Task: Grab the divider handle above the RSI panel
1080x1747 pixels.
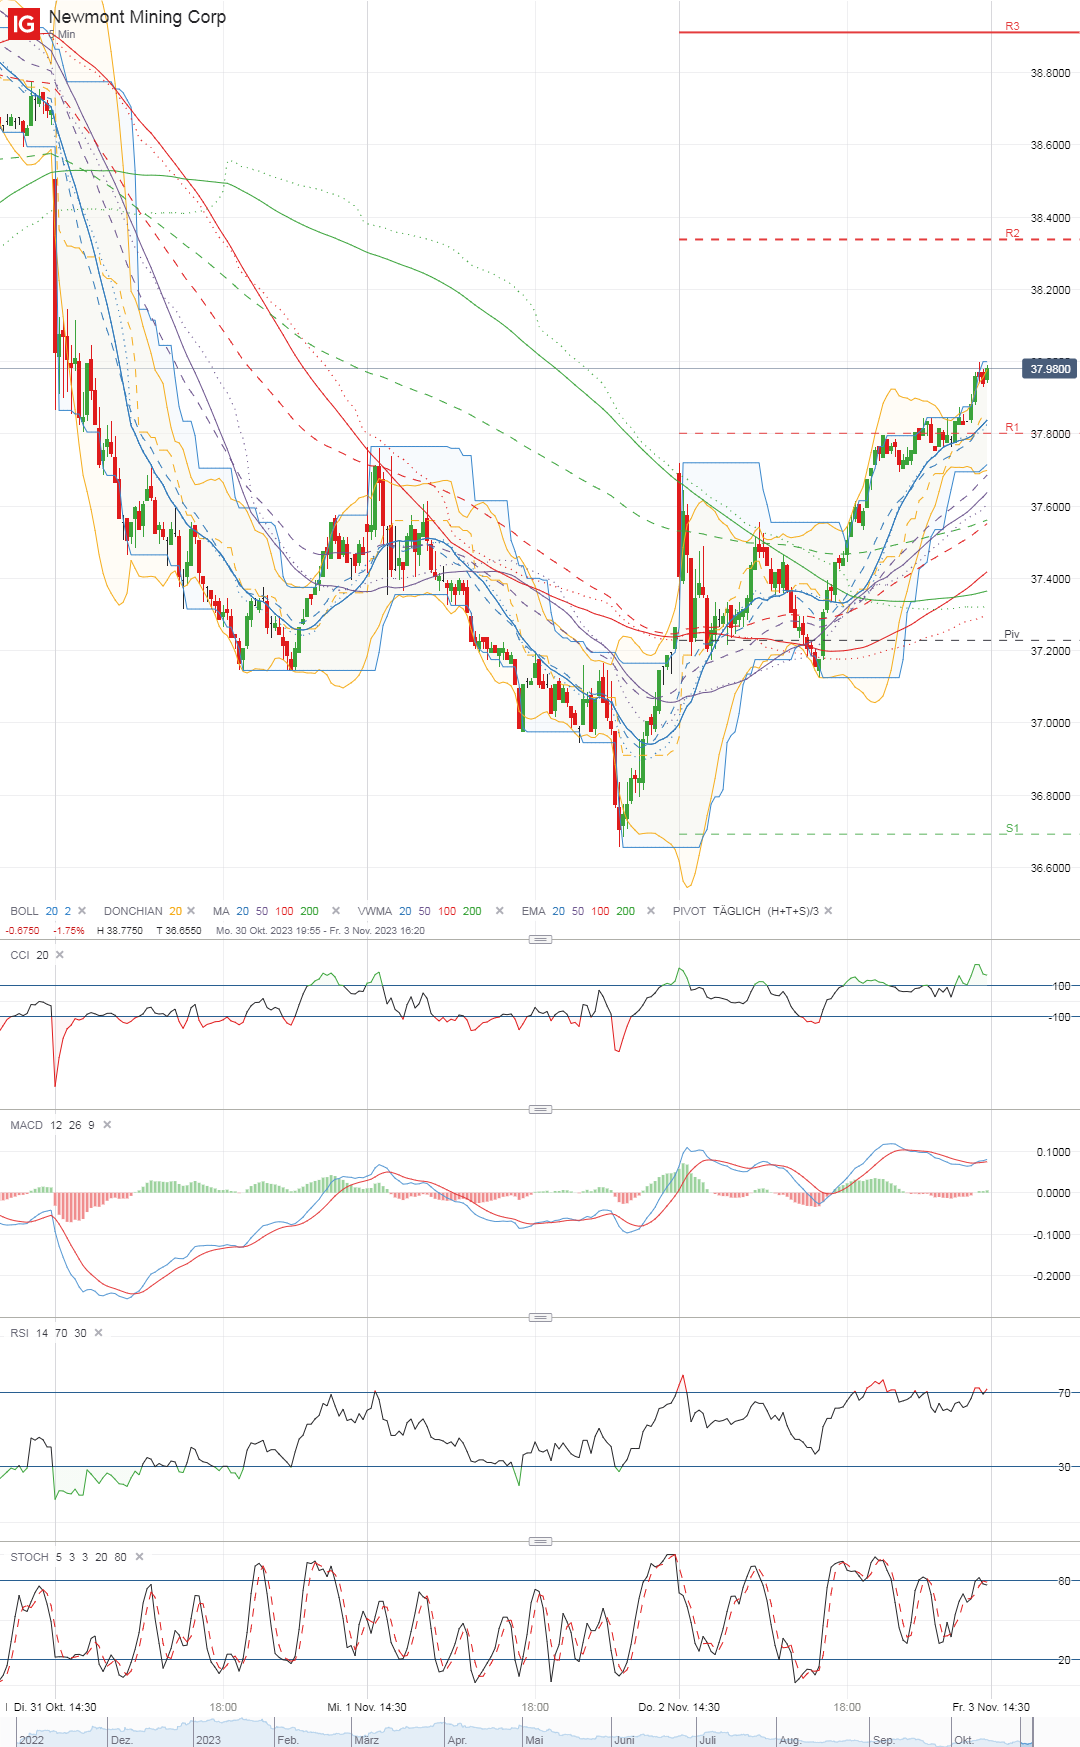Action: pos(540,1317)
